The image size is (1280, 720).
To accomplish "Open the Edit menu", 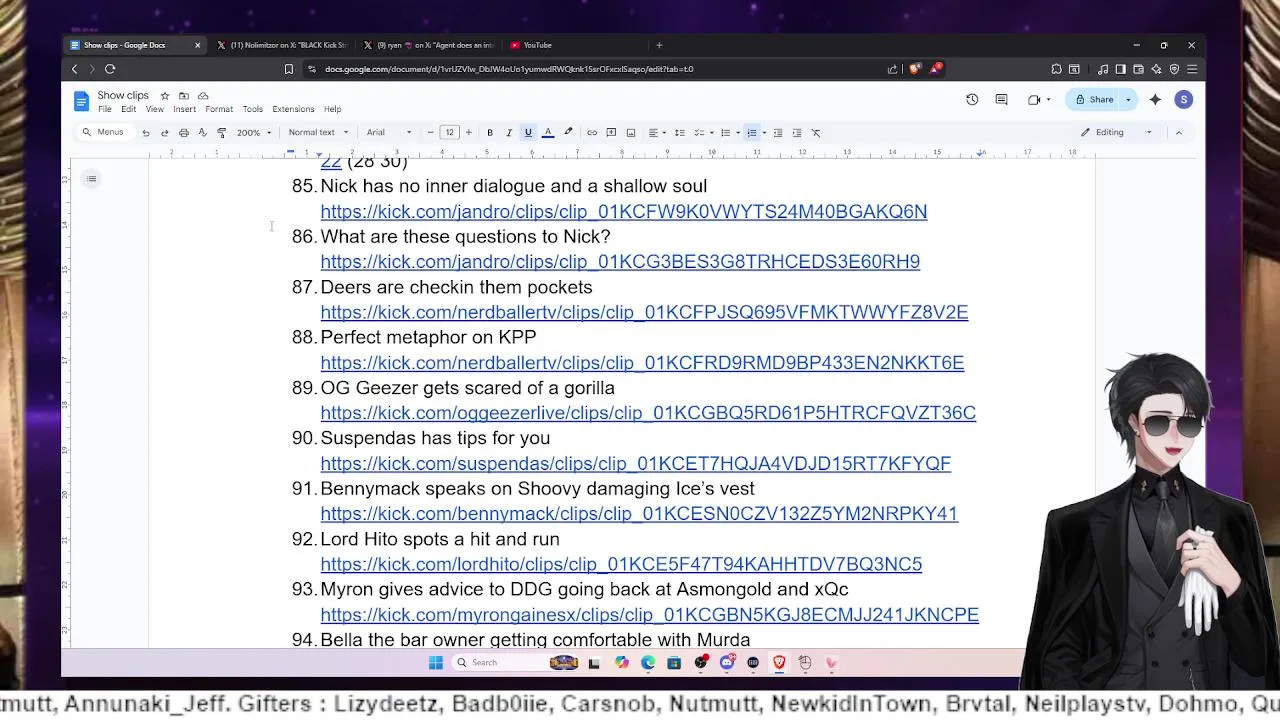I will pos(129,109).
